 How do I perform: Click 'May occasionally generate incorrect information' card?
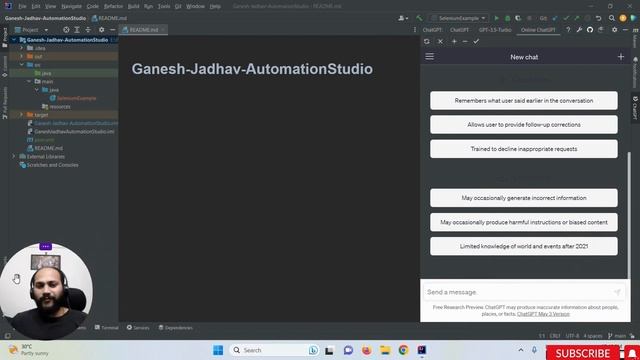tap(524, 198)
